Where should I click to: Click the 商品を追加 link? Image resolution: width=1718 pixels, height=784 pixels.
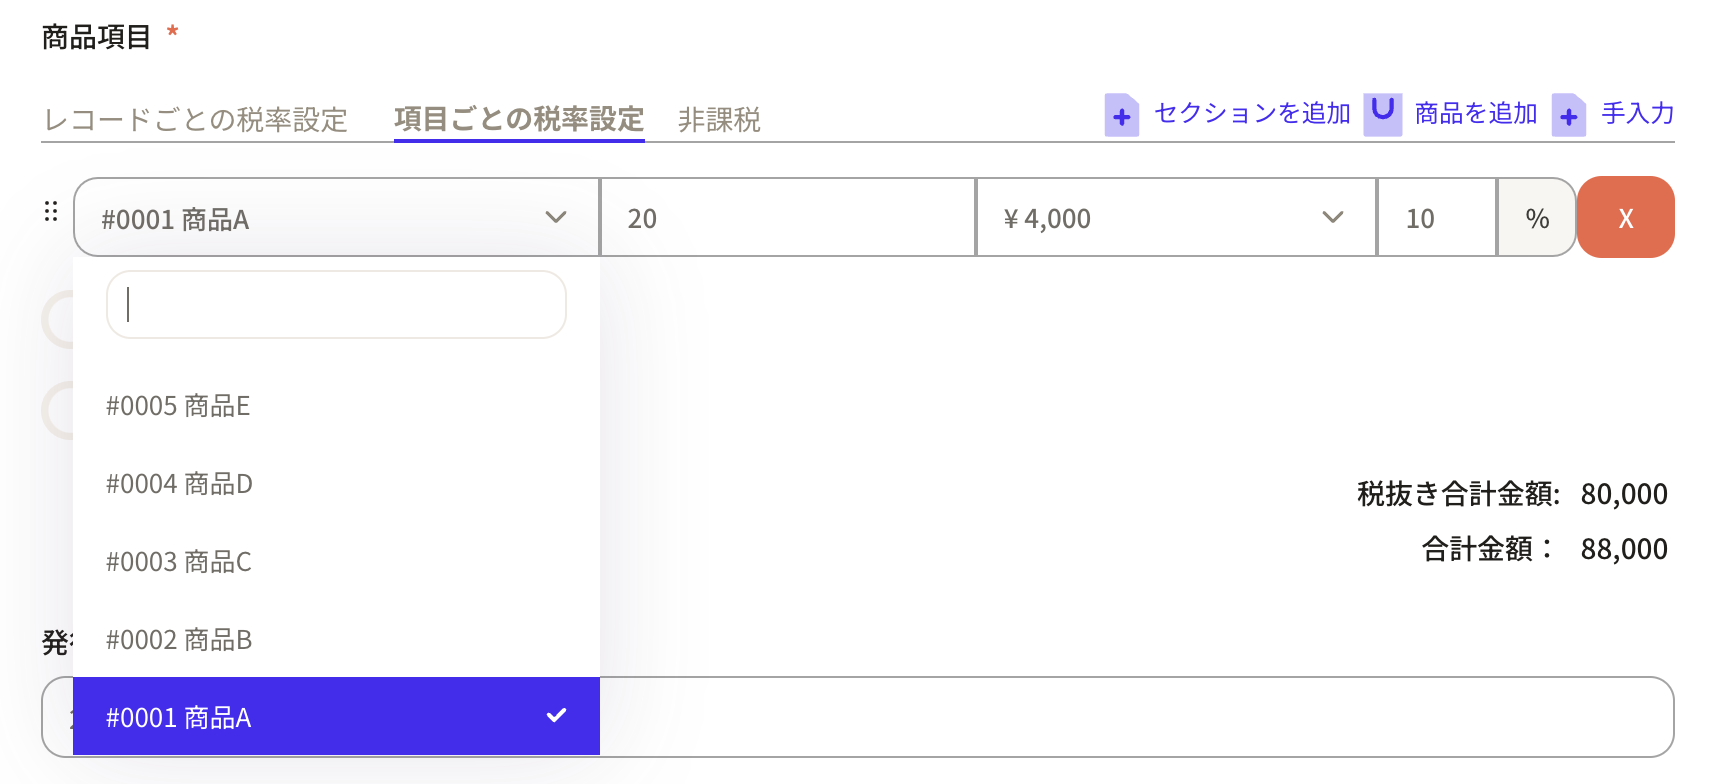pyautogui.click(x=1475, y=113)
